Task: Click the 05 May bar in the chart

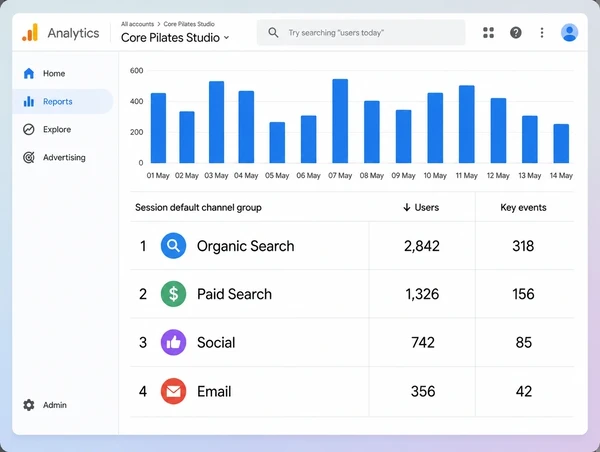Action: pyautogui.click(x=277, y=142)
